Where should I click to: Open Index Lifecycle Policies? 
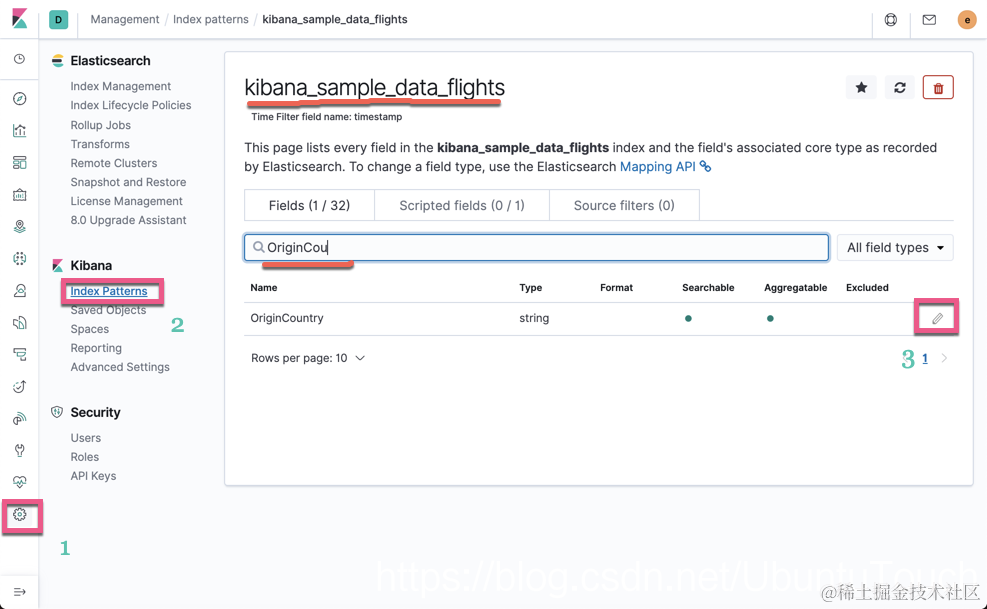click(131, 105)
